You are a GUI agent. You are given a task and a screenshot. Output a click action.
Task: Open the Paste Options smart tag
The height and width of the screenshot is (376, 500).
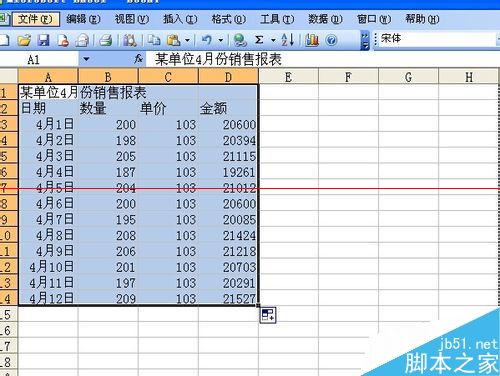[x=268, y=315]
